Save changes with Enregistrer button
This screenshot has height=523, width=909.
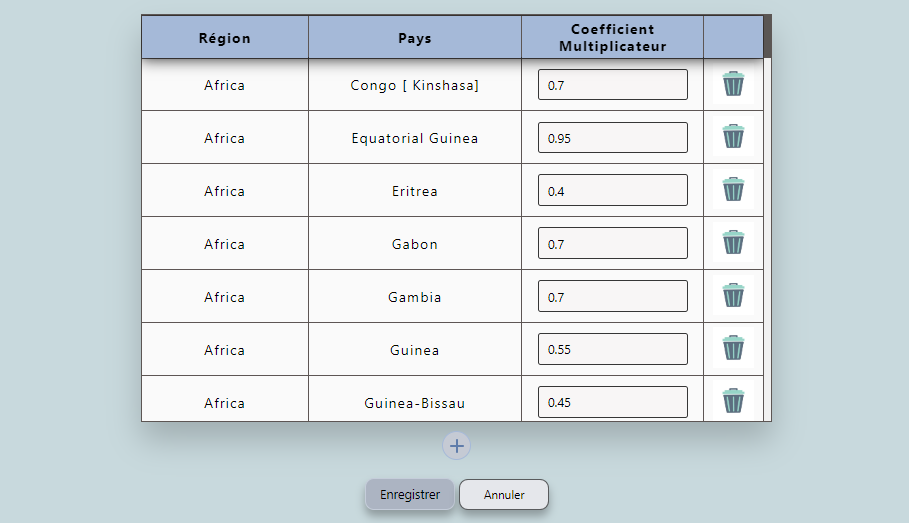[x=410, y=495]
